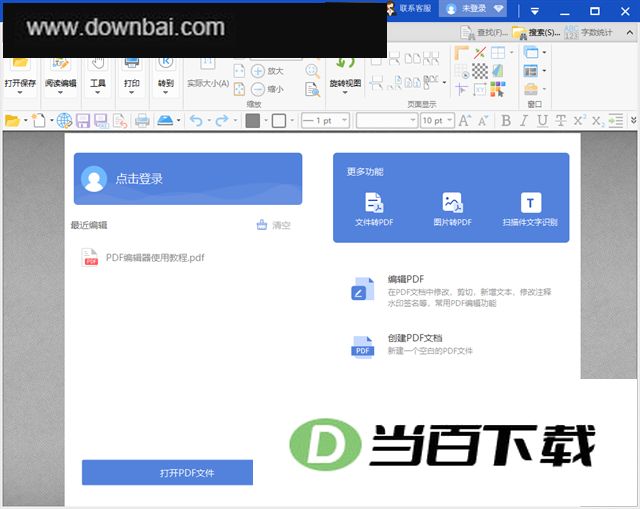
Task: Open line width 1 pt dropdown
Action: pyautogui.click(x=344, y=120)
